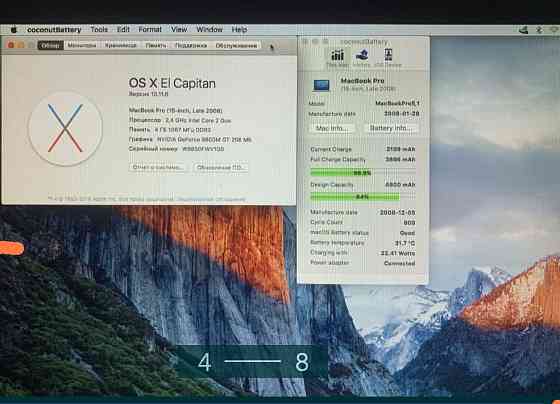Click the Power adapter Connected value
The image size is (560, 404).
399,264
